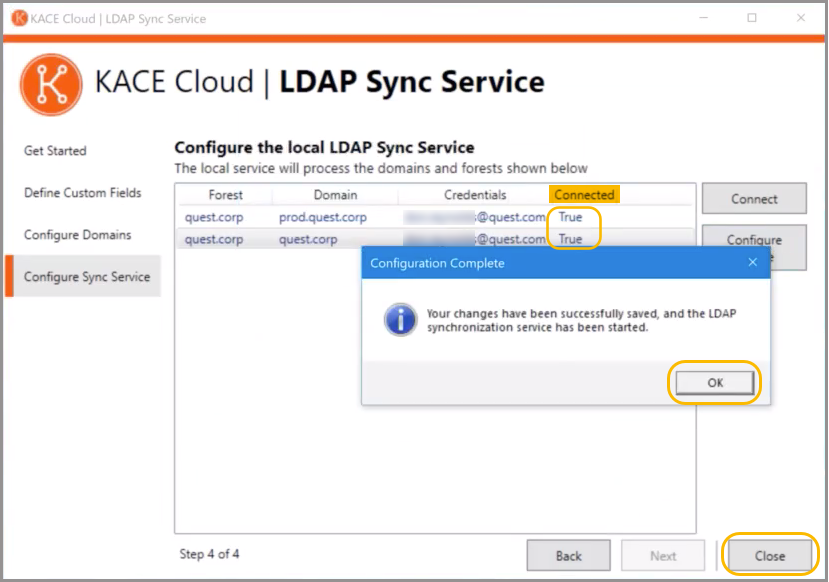Select the prod.quest.corp domain row

click(322, 217)
